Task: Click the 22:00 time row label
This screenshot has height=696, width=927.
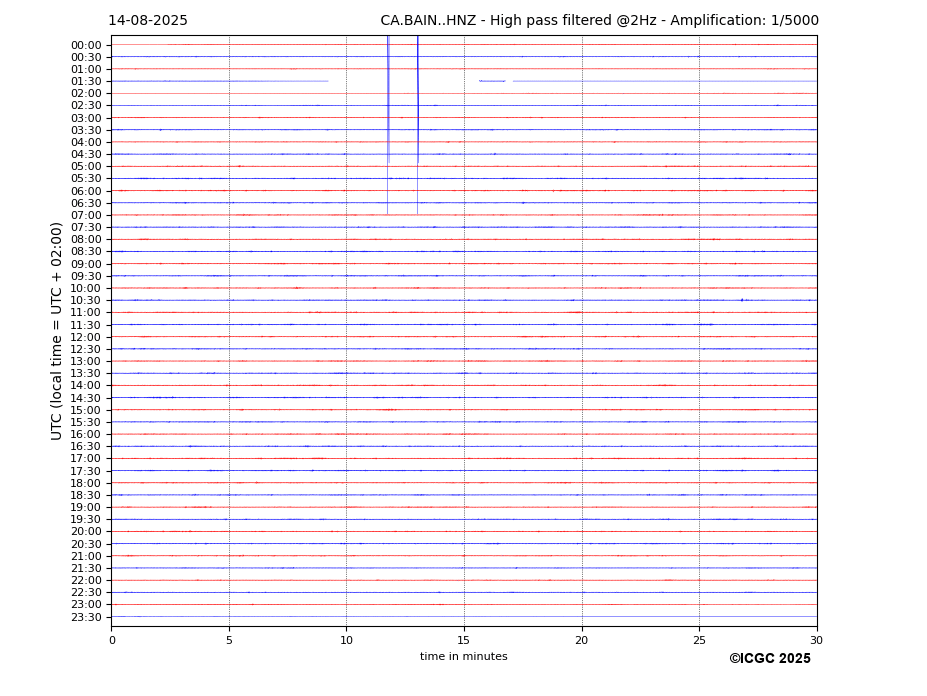Action: pyautogui.click(x=86, y=581)
